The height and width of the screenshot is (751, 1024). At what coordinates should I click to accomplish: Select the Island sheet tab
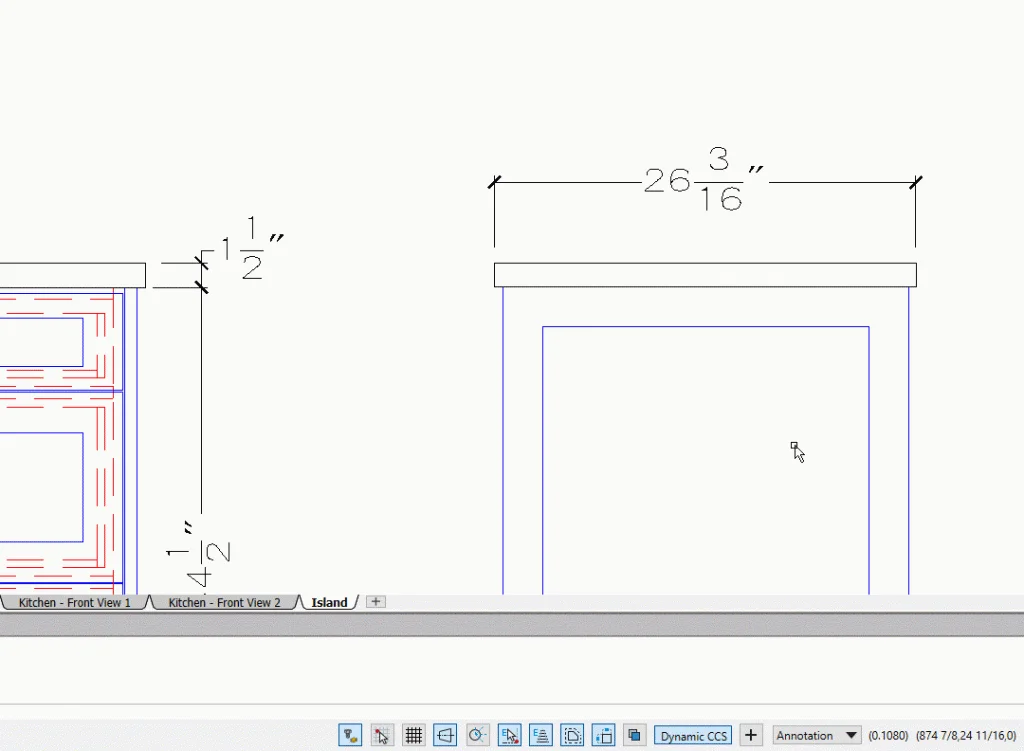(329, 603)
